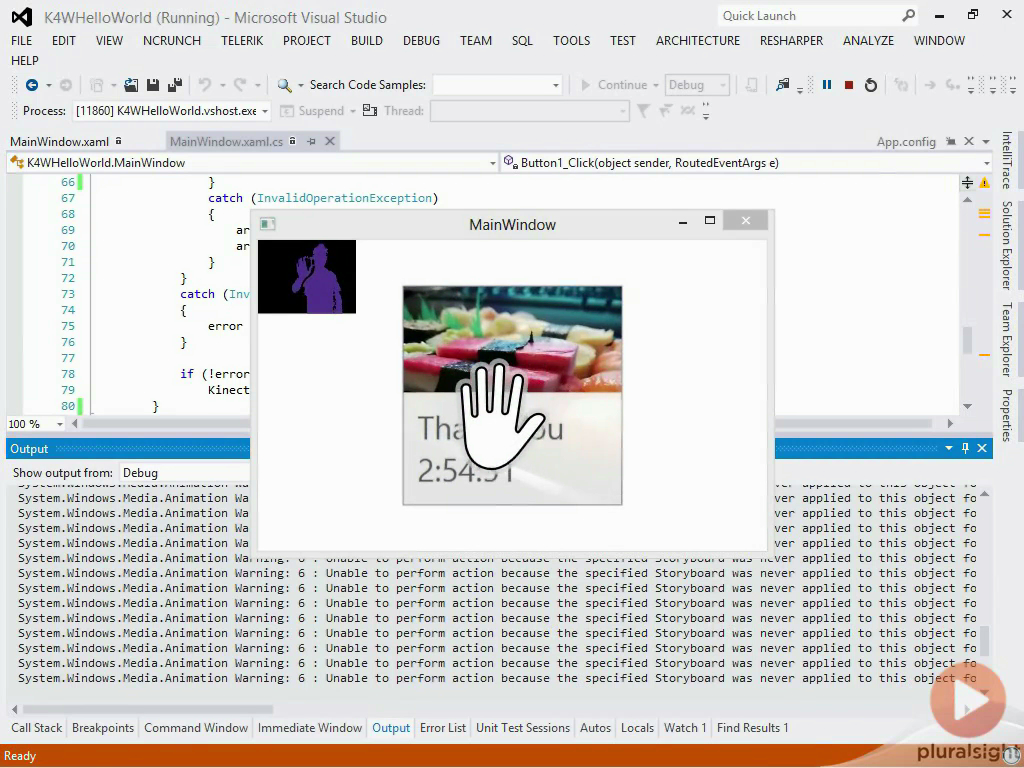Open the TELERIK menu
Image resolution: width=1024 pixels, height=768 pixels.
click(x=242, y=40)
